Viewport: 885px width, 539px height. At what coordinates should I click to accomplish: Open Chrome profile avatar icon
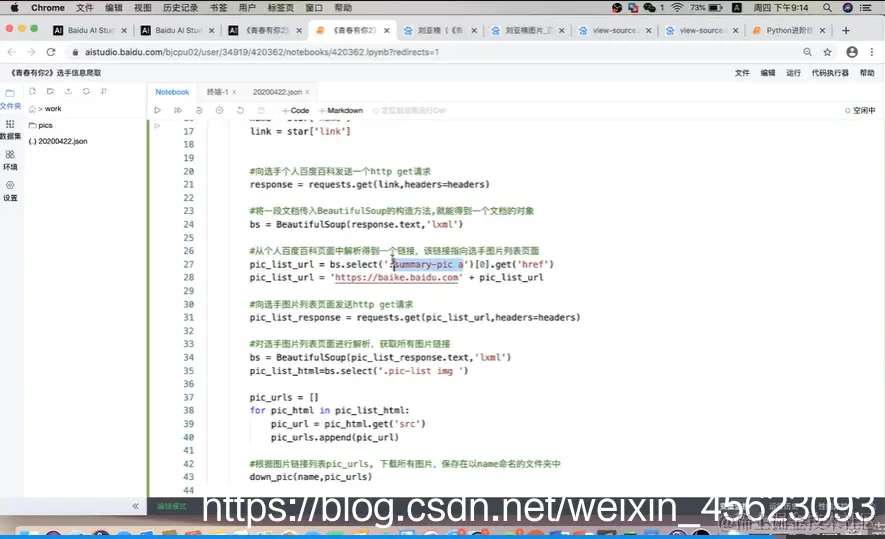tap(852, 52)
